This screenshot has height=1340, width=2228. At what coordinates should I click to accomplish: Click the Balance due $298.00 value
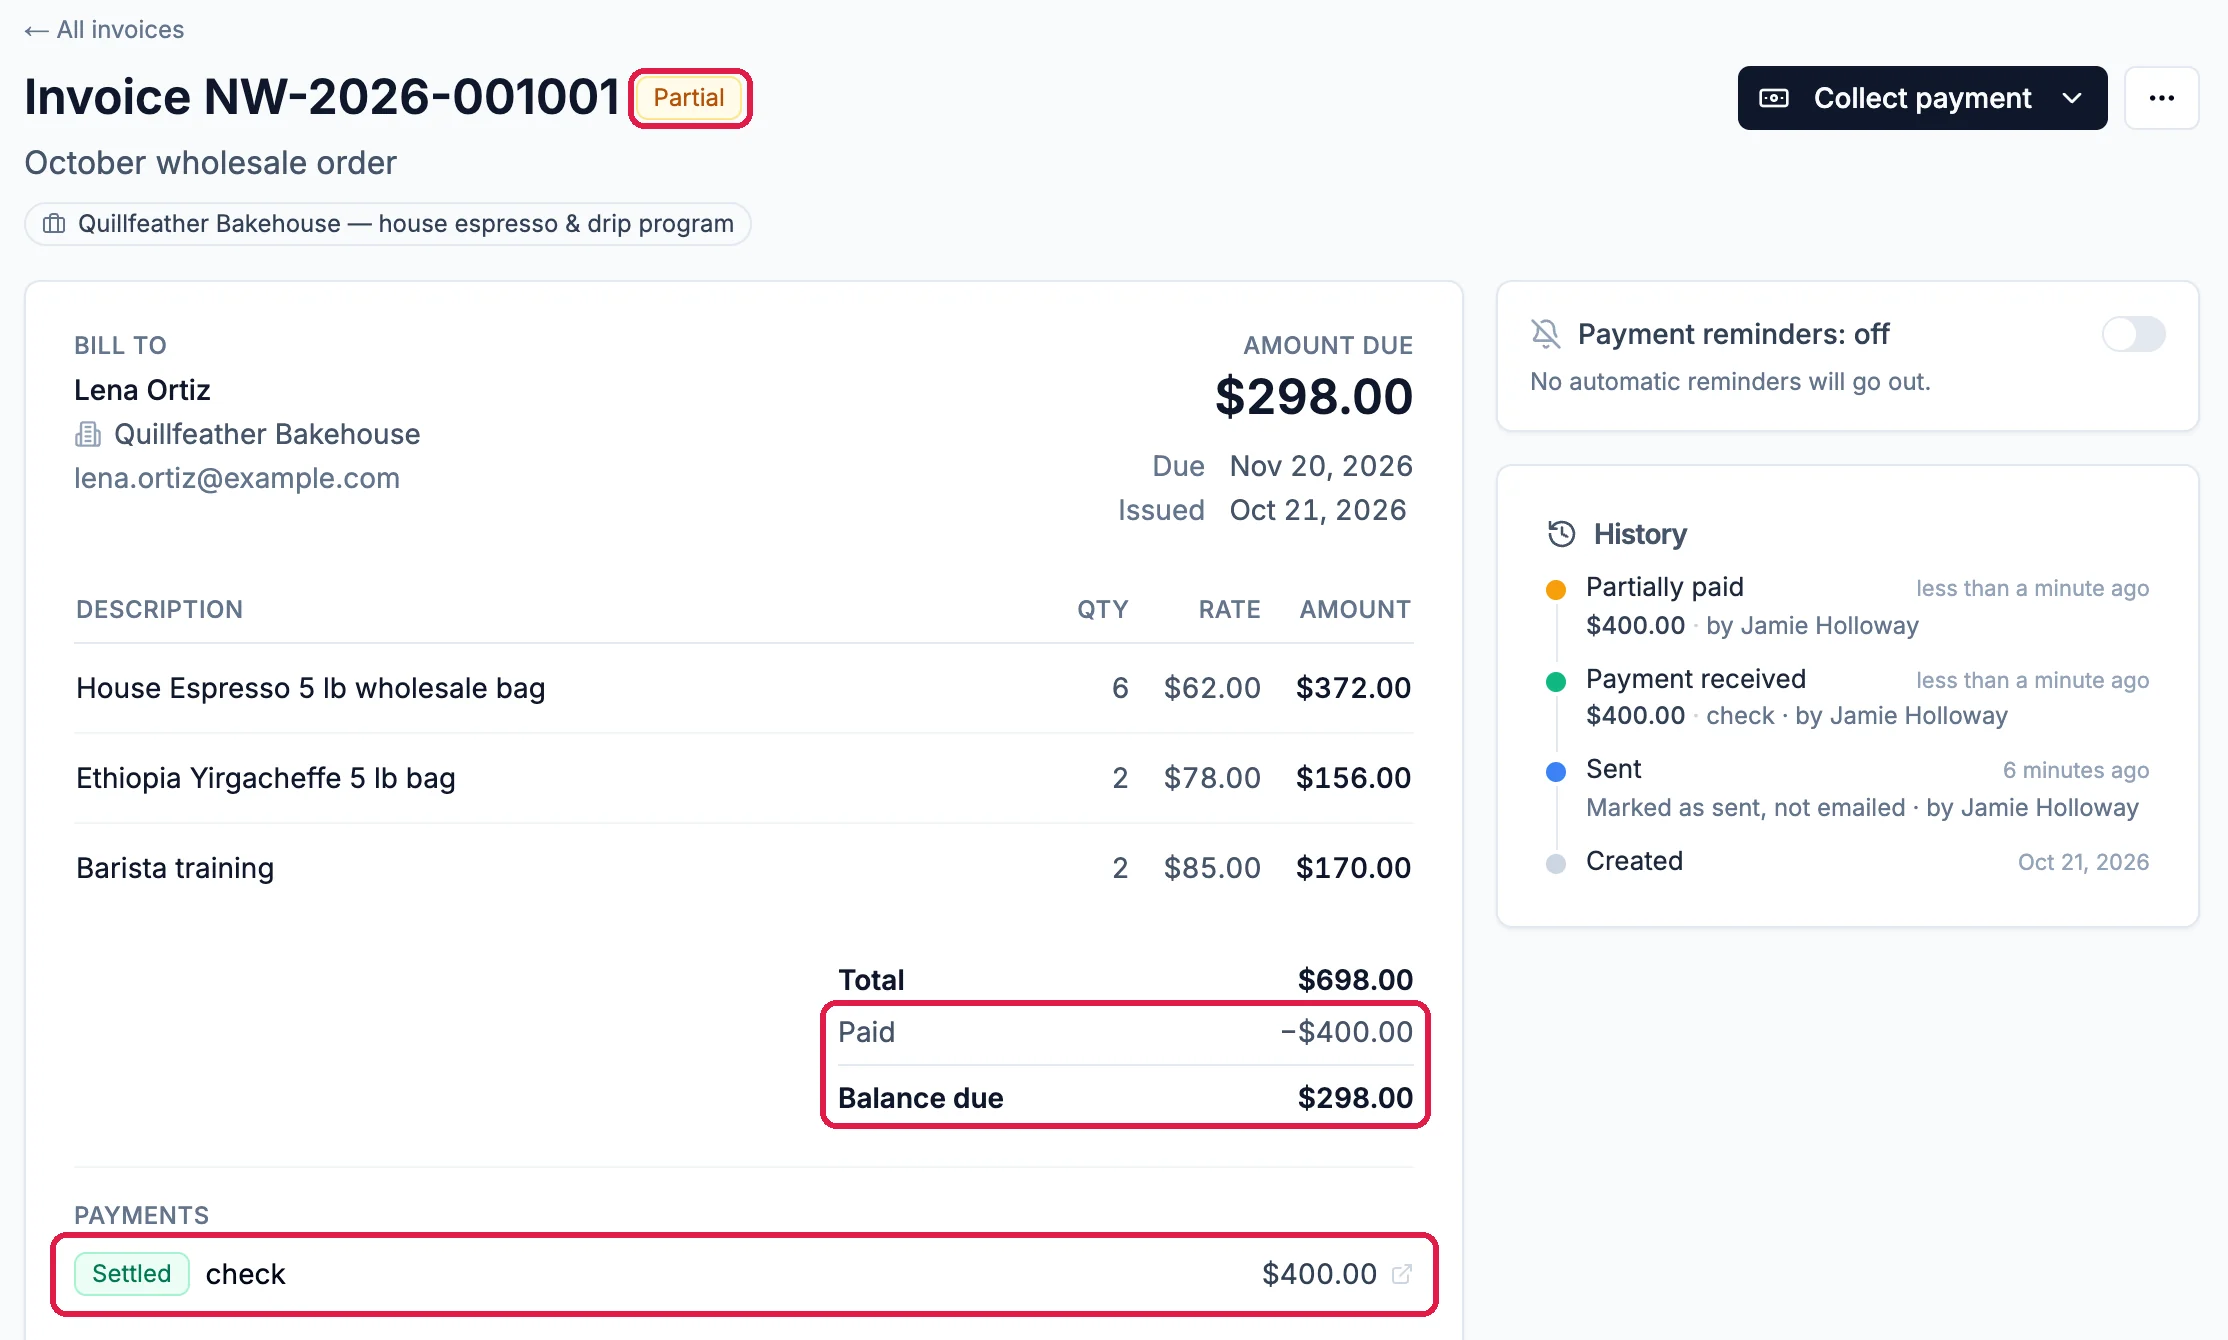(x=1355, y=1098)
